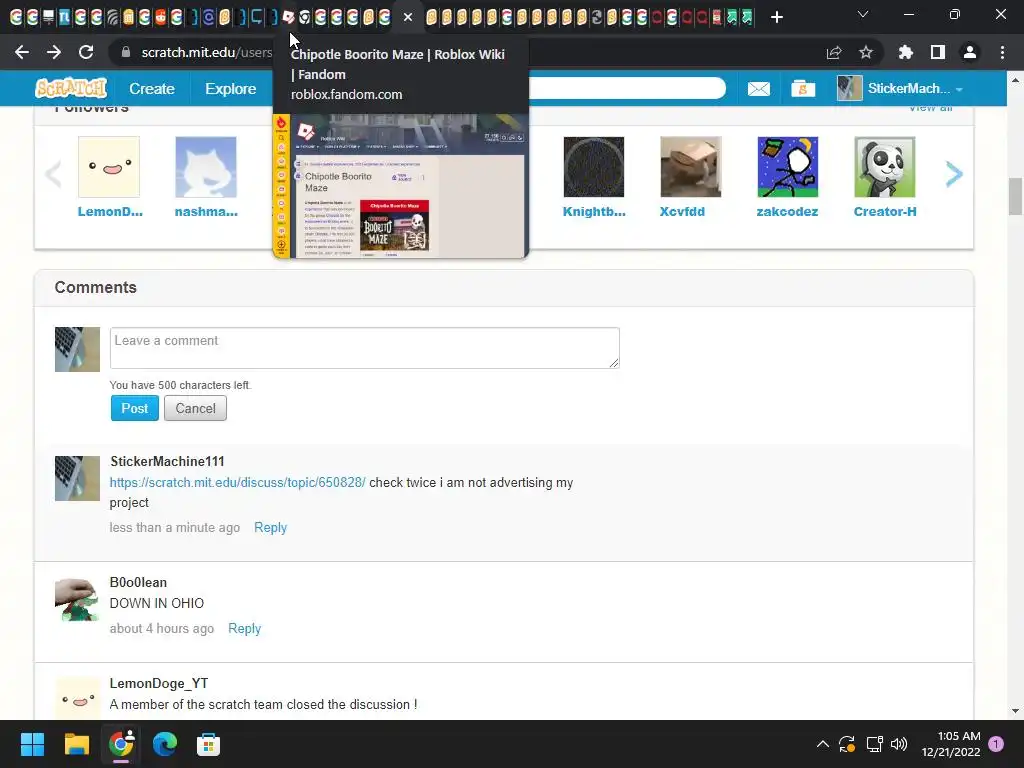Viewport: 1024px width, 768px height.
Task: Open Xcvfdd follower avatar
Action: pyautogui.click(x=691, y=167)
